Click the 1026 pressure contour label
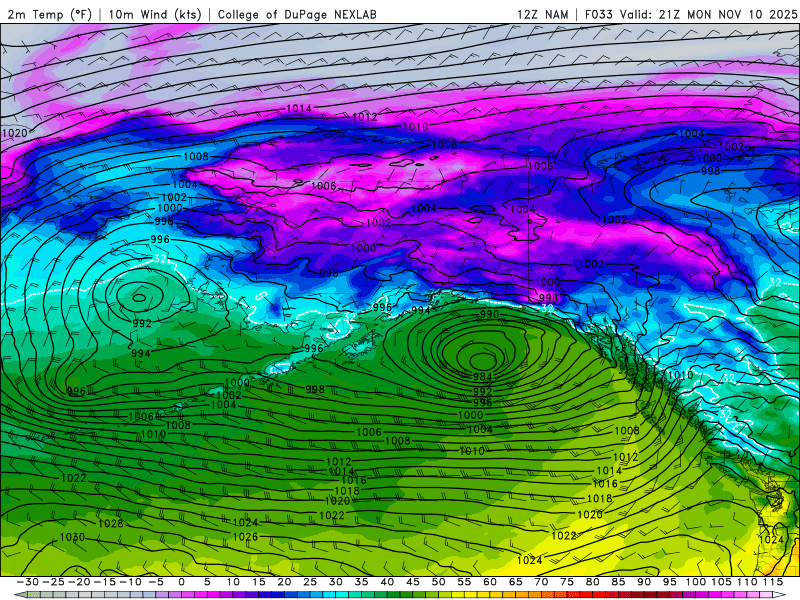 (245, 537)
